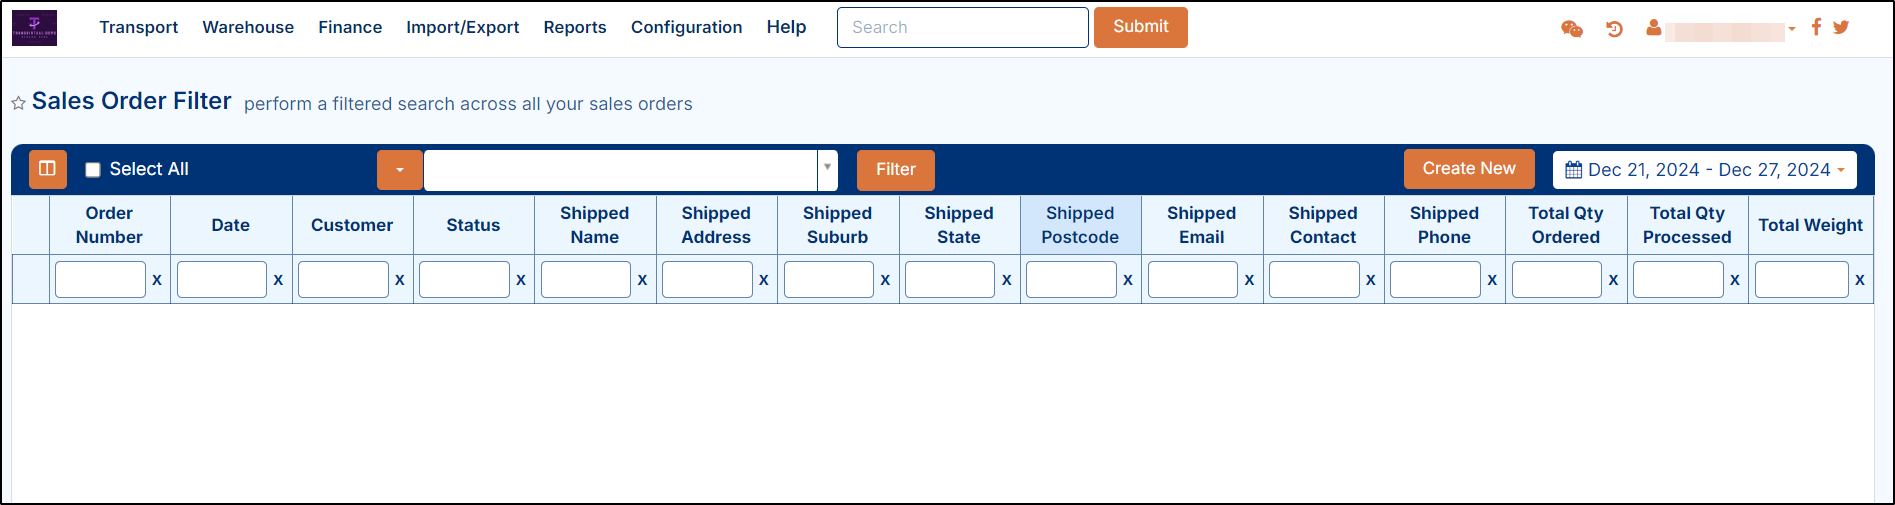The height and width of the screenshot is (505, 1895).
Task: Open the Reports menu
Action: click(x=575, y=27)
